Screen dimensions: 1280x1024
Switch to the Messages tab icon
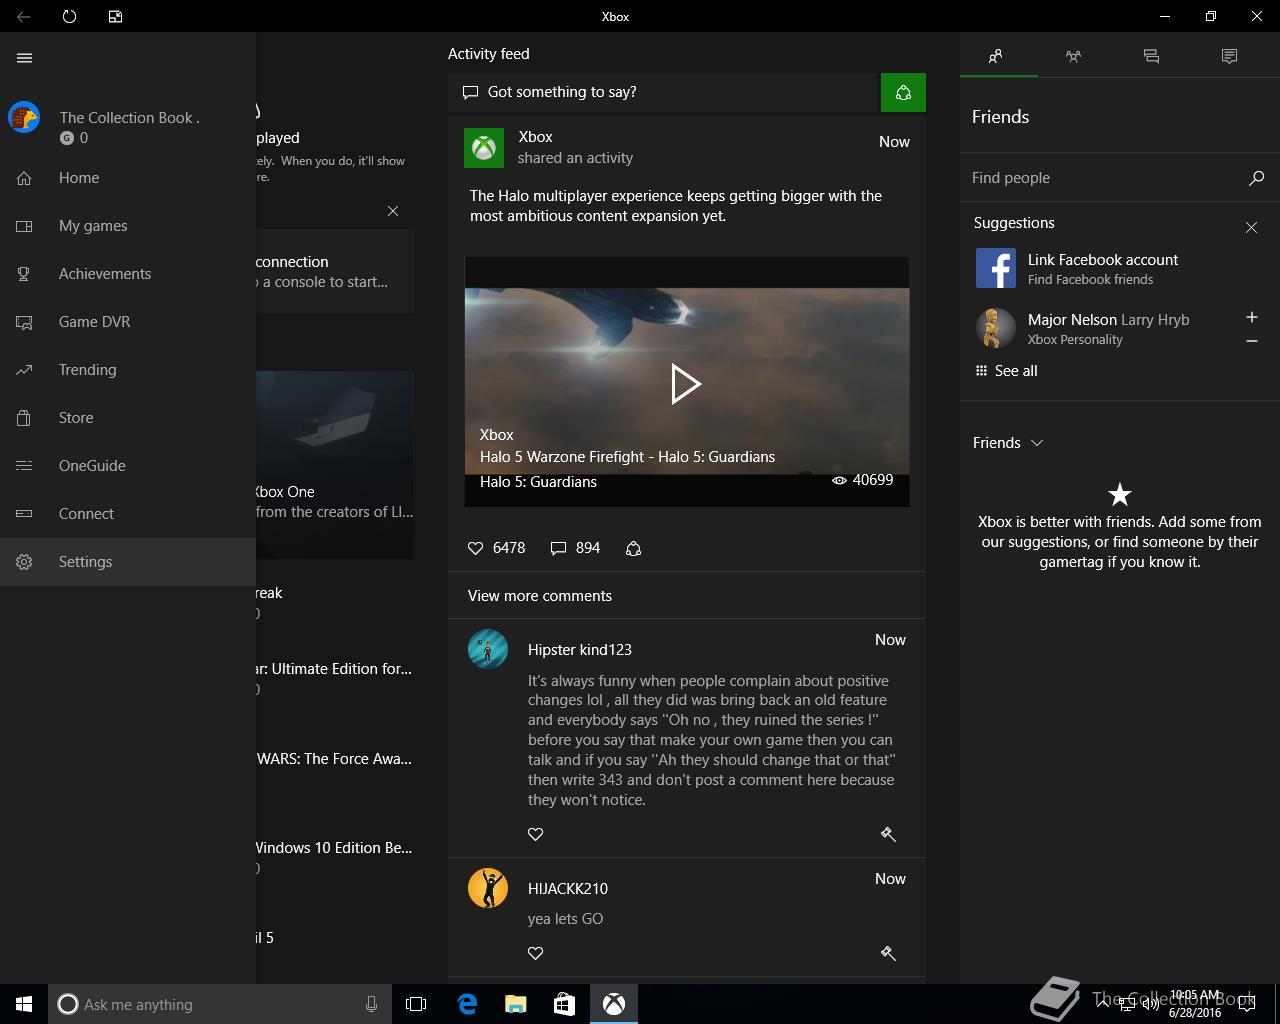coord(1151,57)
